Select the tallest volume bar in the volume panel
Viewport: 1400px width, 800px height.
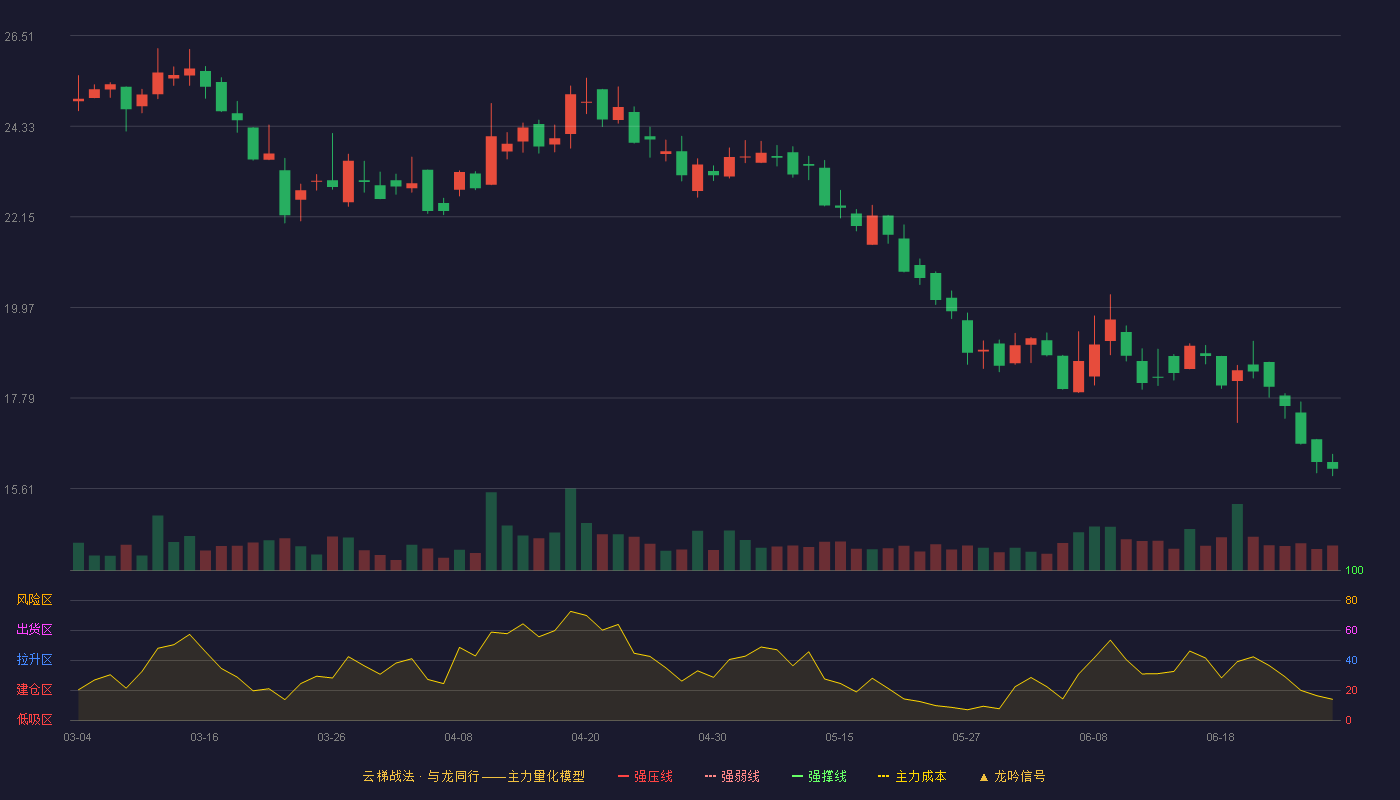pyautogui.click(x=570, y=529)
